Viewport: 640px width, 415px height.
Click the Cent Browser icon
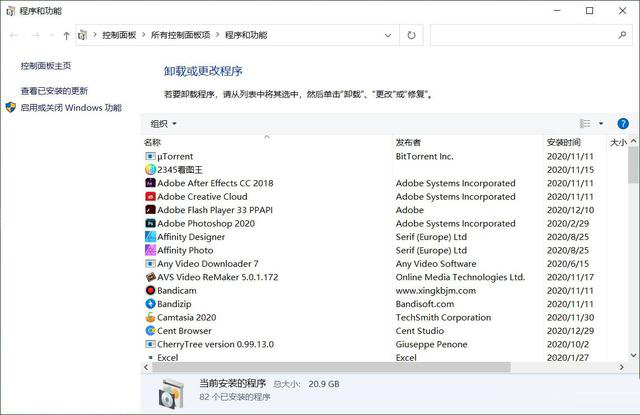(x=150, y=331)
